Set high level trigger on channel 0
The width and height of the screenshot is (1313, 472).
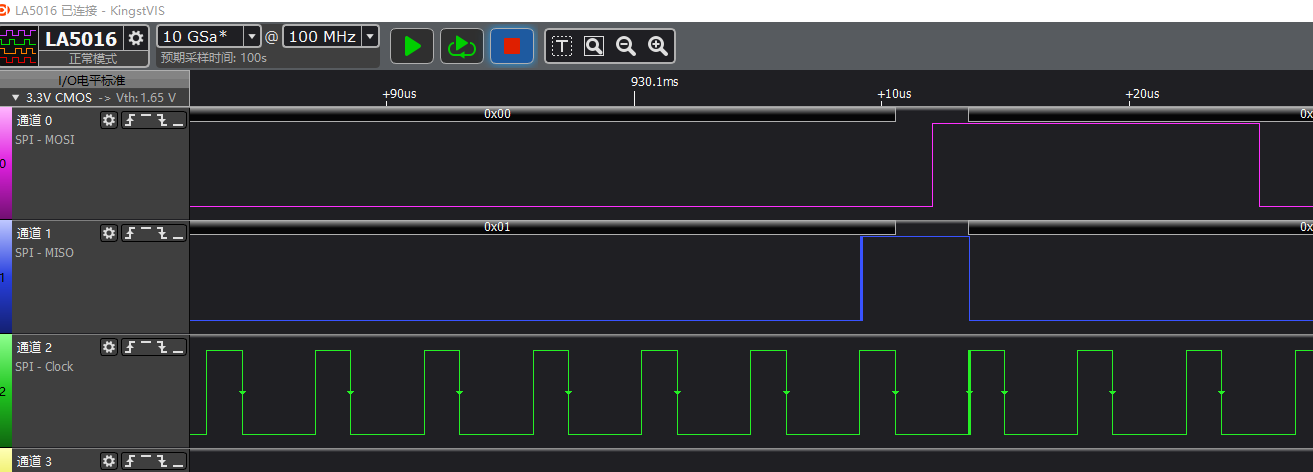pos(145,120)
